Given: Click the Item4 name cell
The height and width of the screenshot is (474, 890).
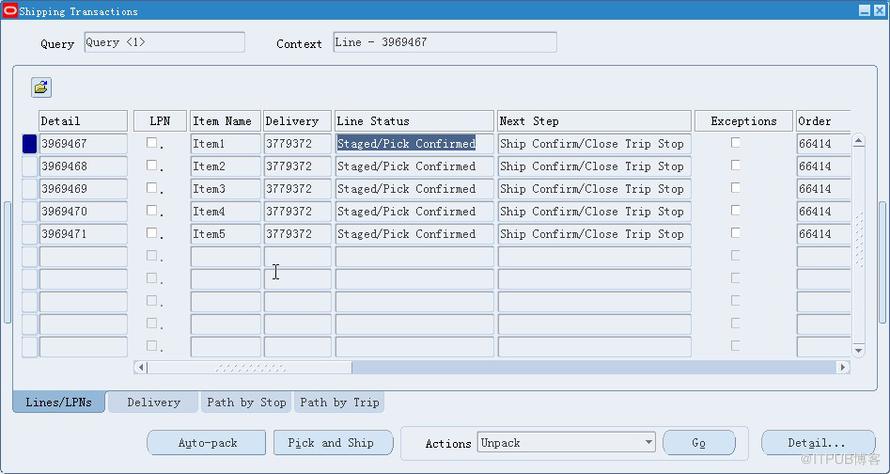Looking at the screenshot, I should (x=225, y=211).
